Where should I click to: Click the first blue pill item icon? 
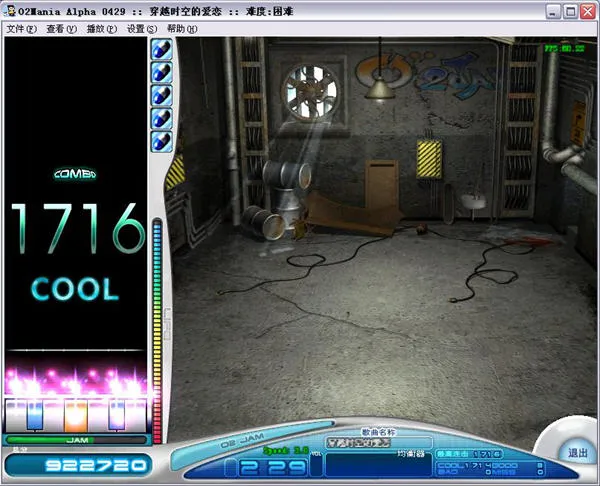161,49
